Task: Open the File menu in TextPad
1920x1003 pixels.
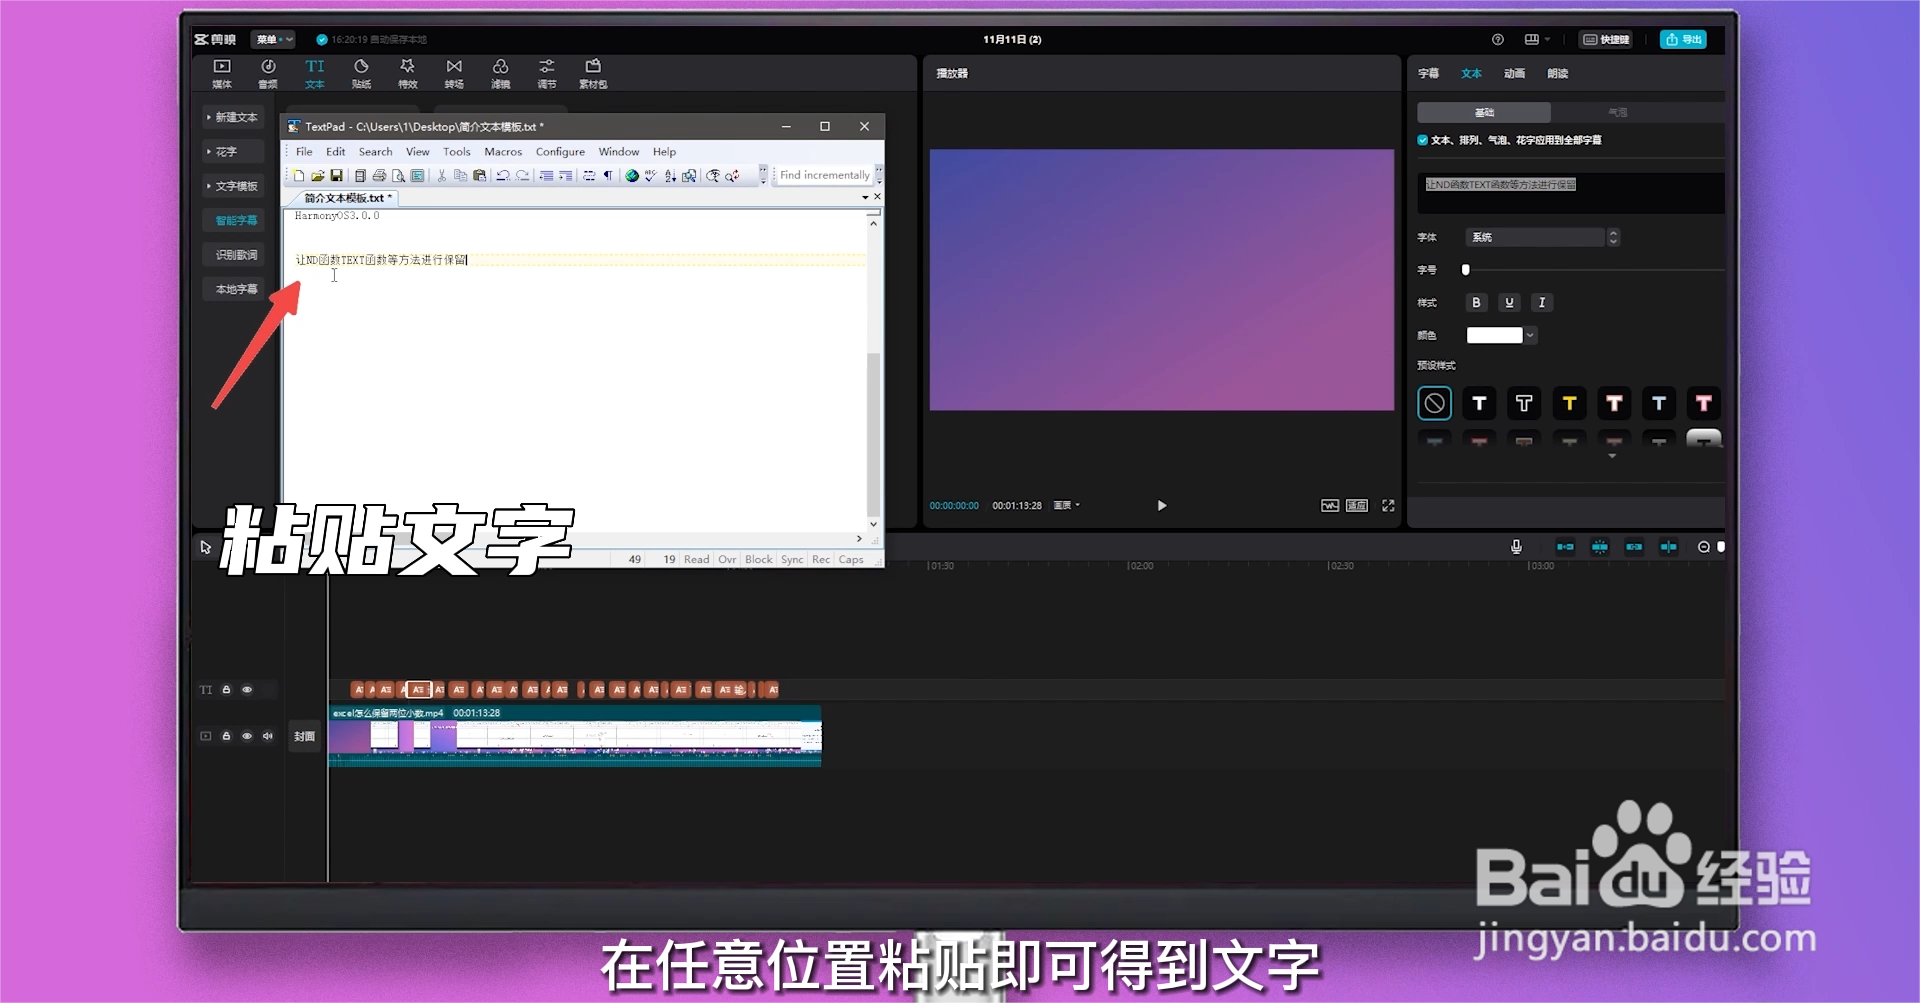Action: tap(304, 152)
